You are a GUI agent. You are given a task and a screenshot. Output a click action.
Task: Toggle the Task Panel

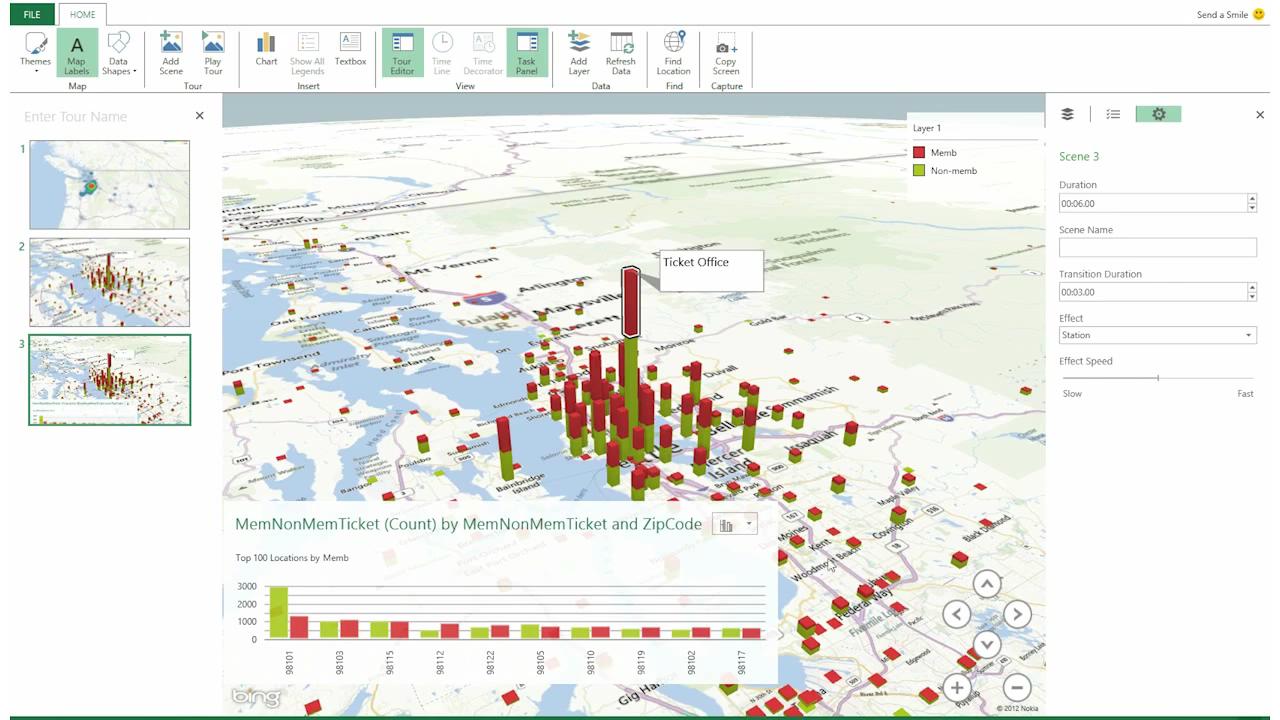pyautogui.click(x=527, y=53)
